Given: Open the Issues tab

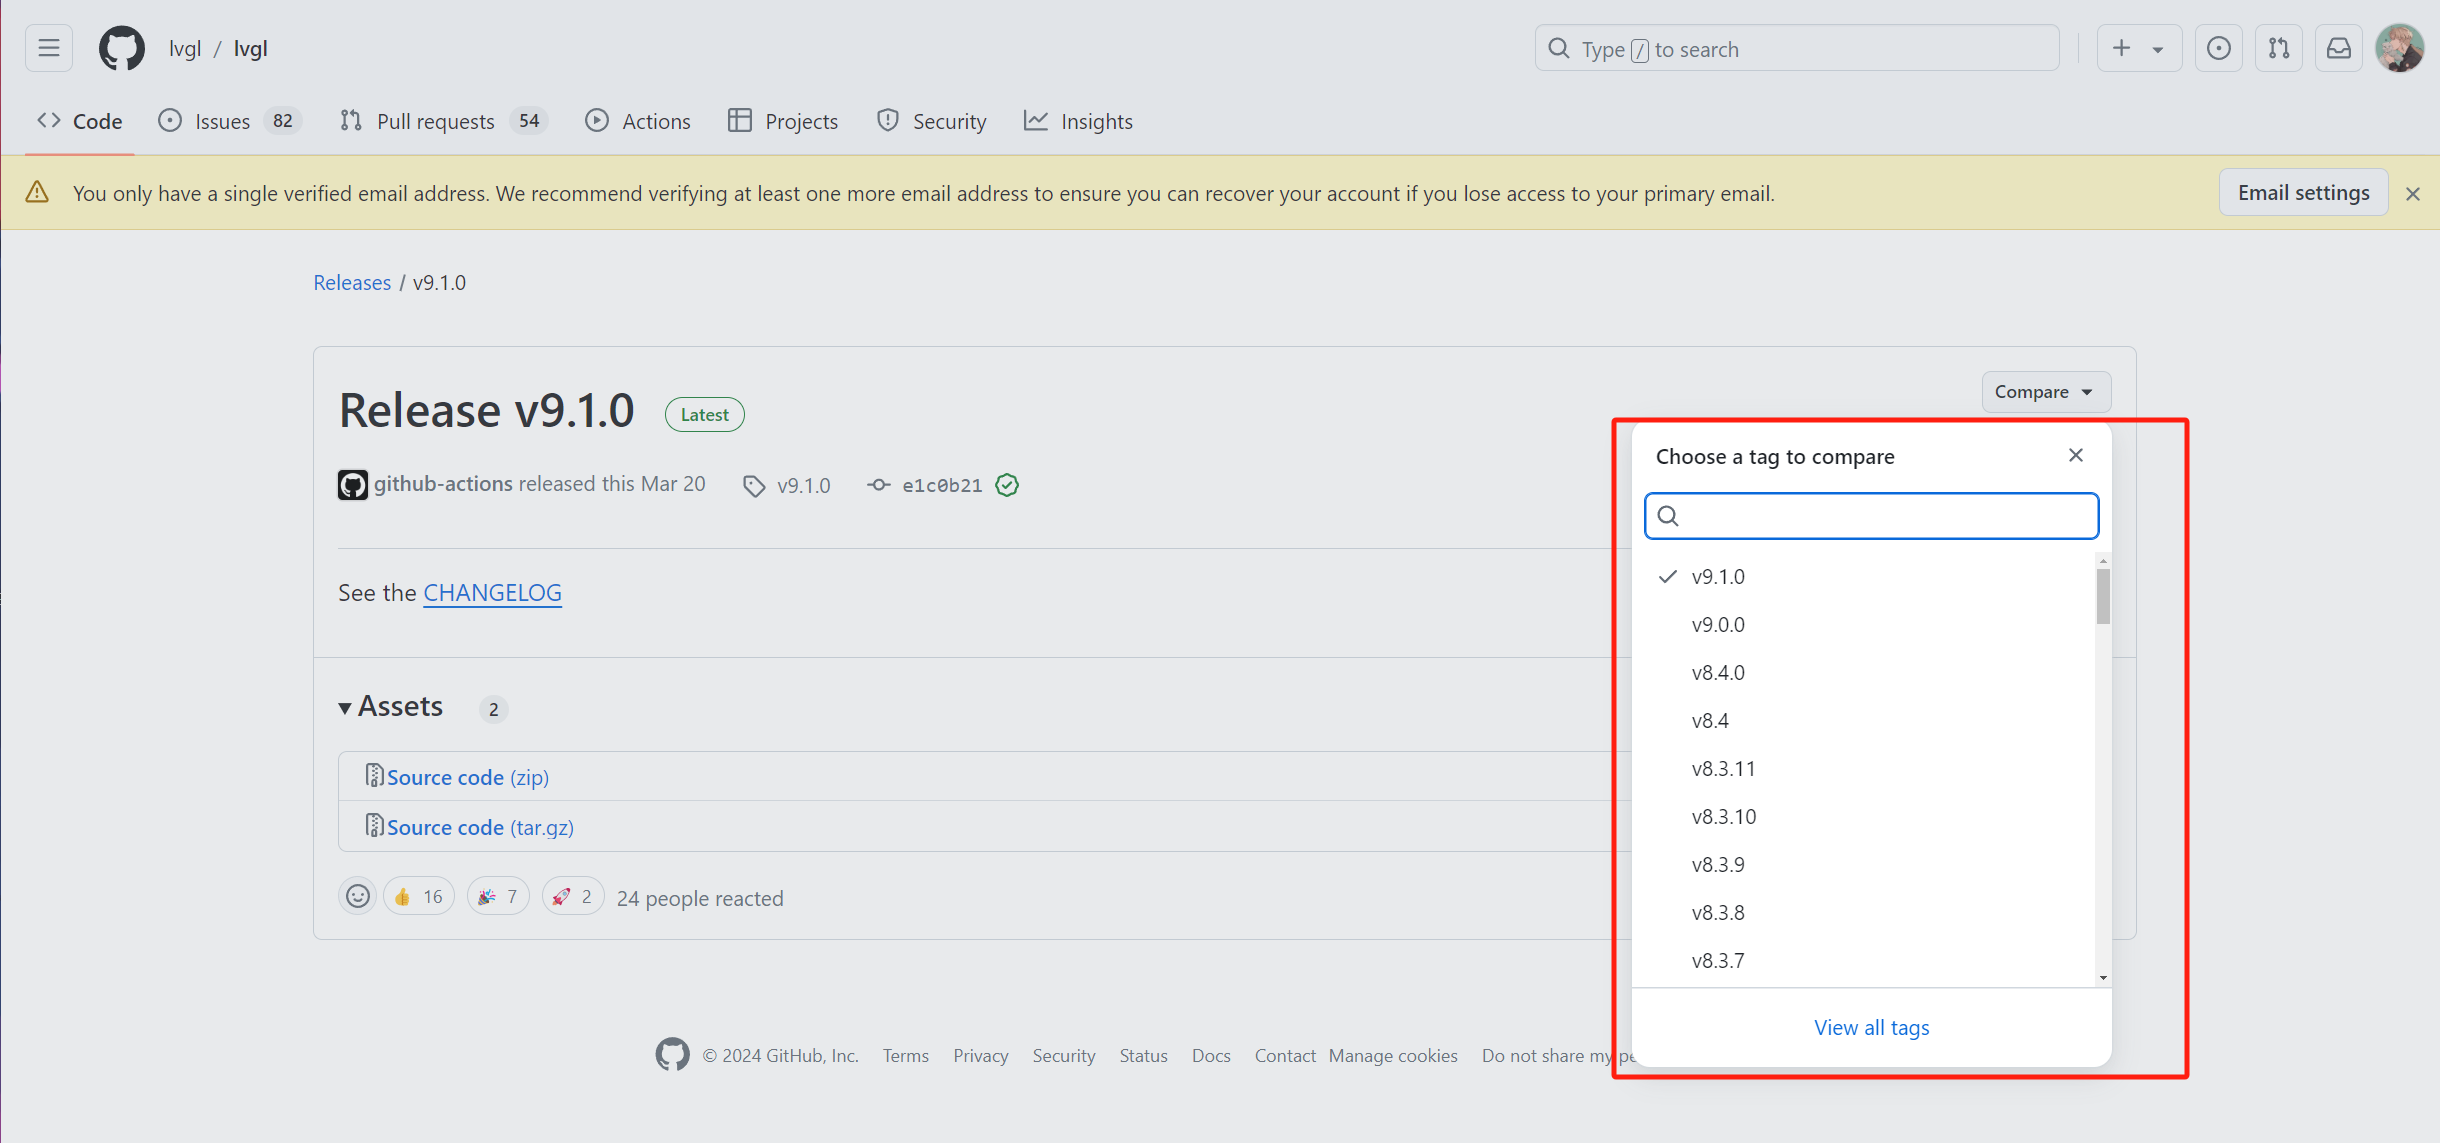Looking at the screenshot, I should point(229,121).
